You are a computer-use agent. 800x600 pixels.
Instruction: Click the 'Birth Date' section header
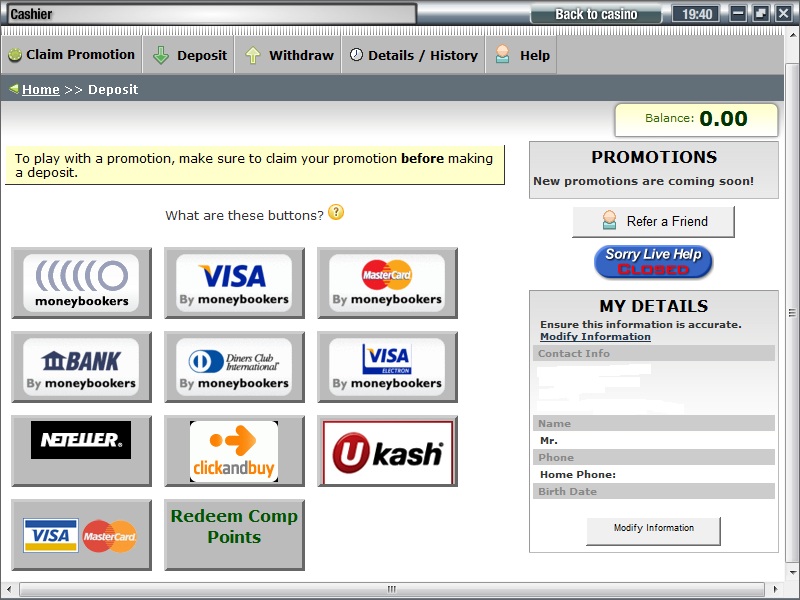click(x=654, y=492)
